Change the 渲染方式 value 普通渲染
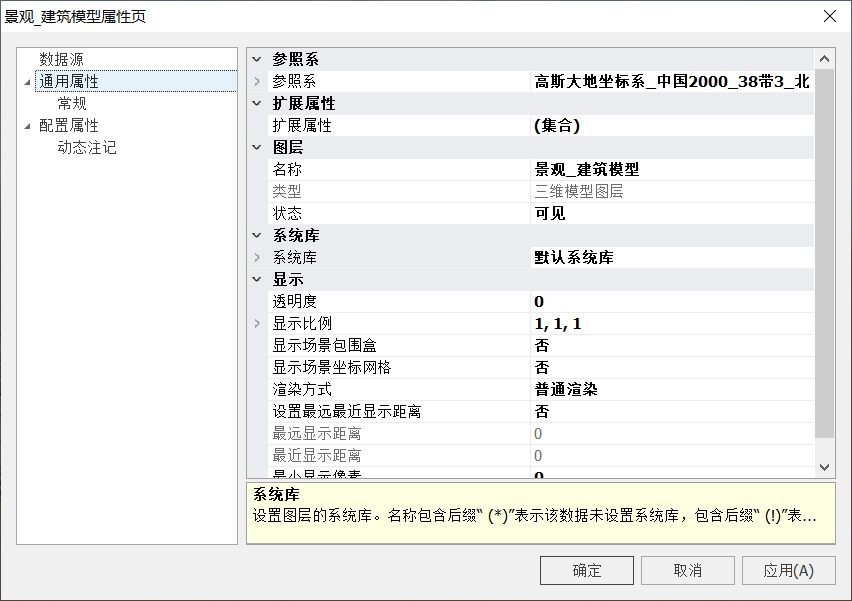Screen dimensions: 852x601 pos(670,390)
